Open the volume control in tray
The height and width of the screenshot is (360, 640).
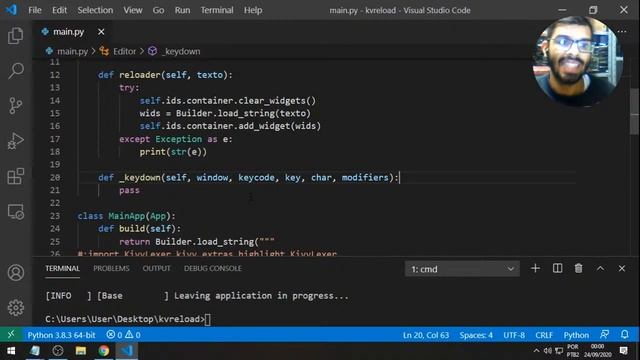click(548, 351)
